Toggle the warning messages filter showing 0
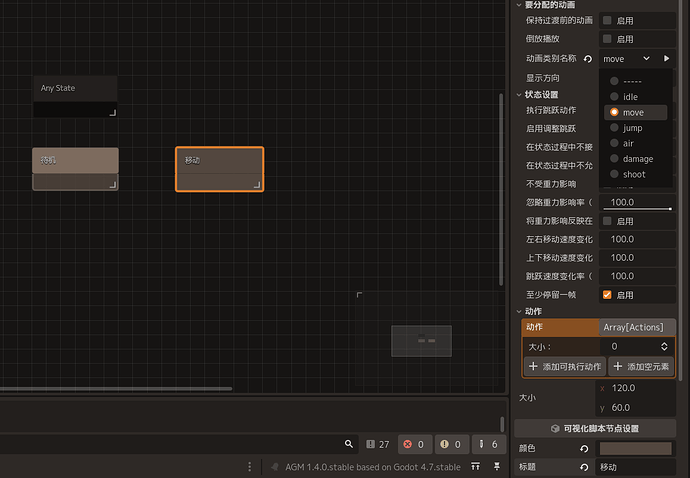This screenshot has height=478, width=690. (451, 445)
